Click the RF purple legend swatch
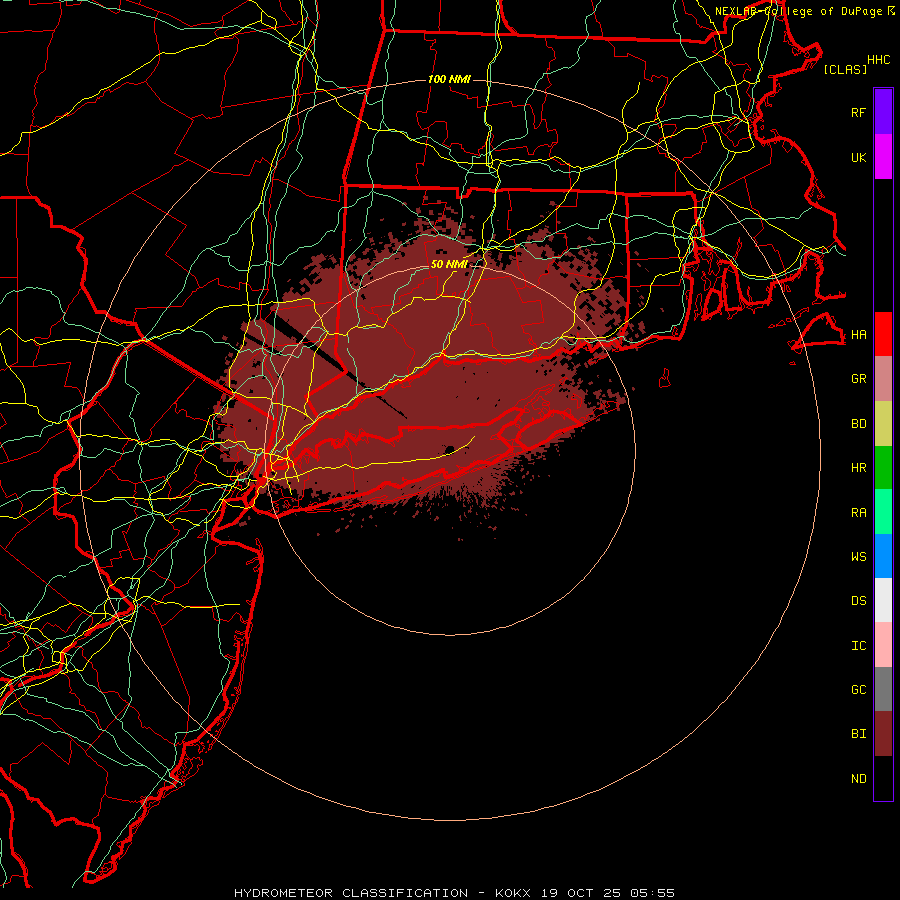The image size is (900, 900). [883, 112]
